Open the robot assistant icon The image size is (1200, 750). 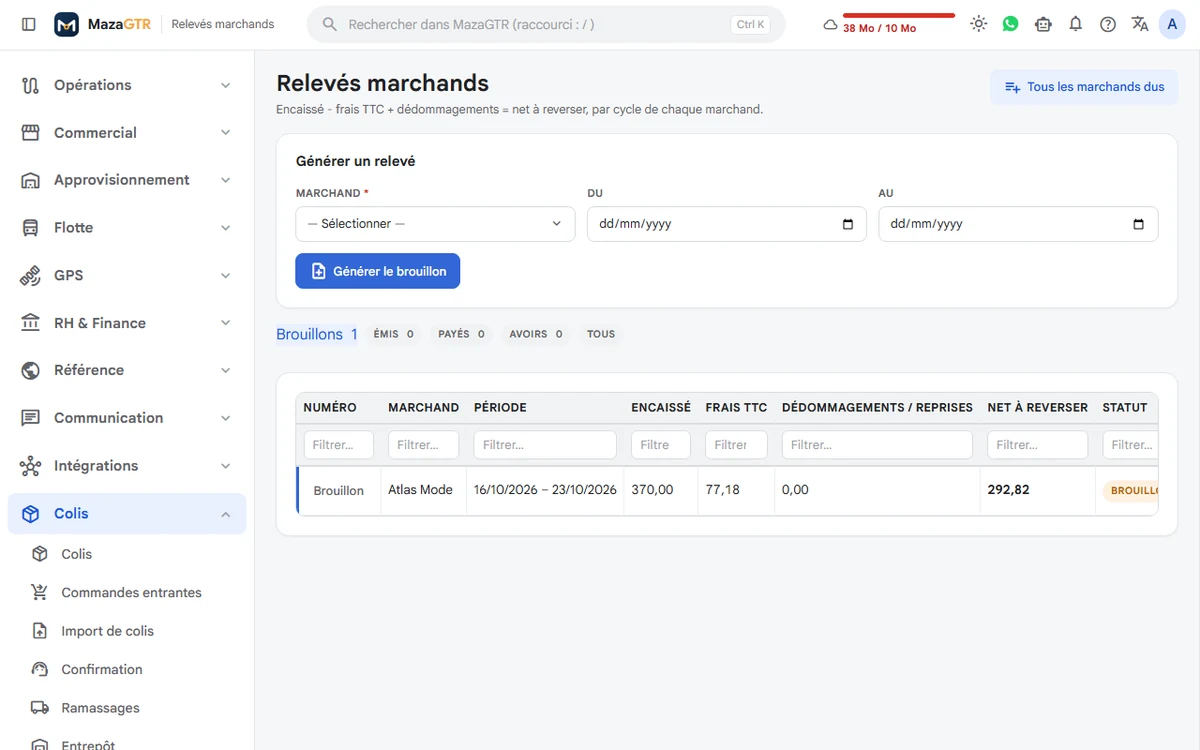1043,24
